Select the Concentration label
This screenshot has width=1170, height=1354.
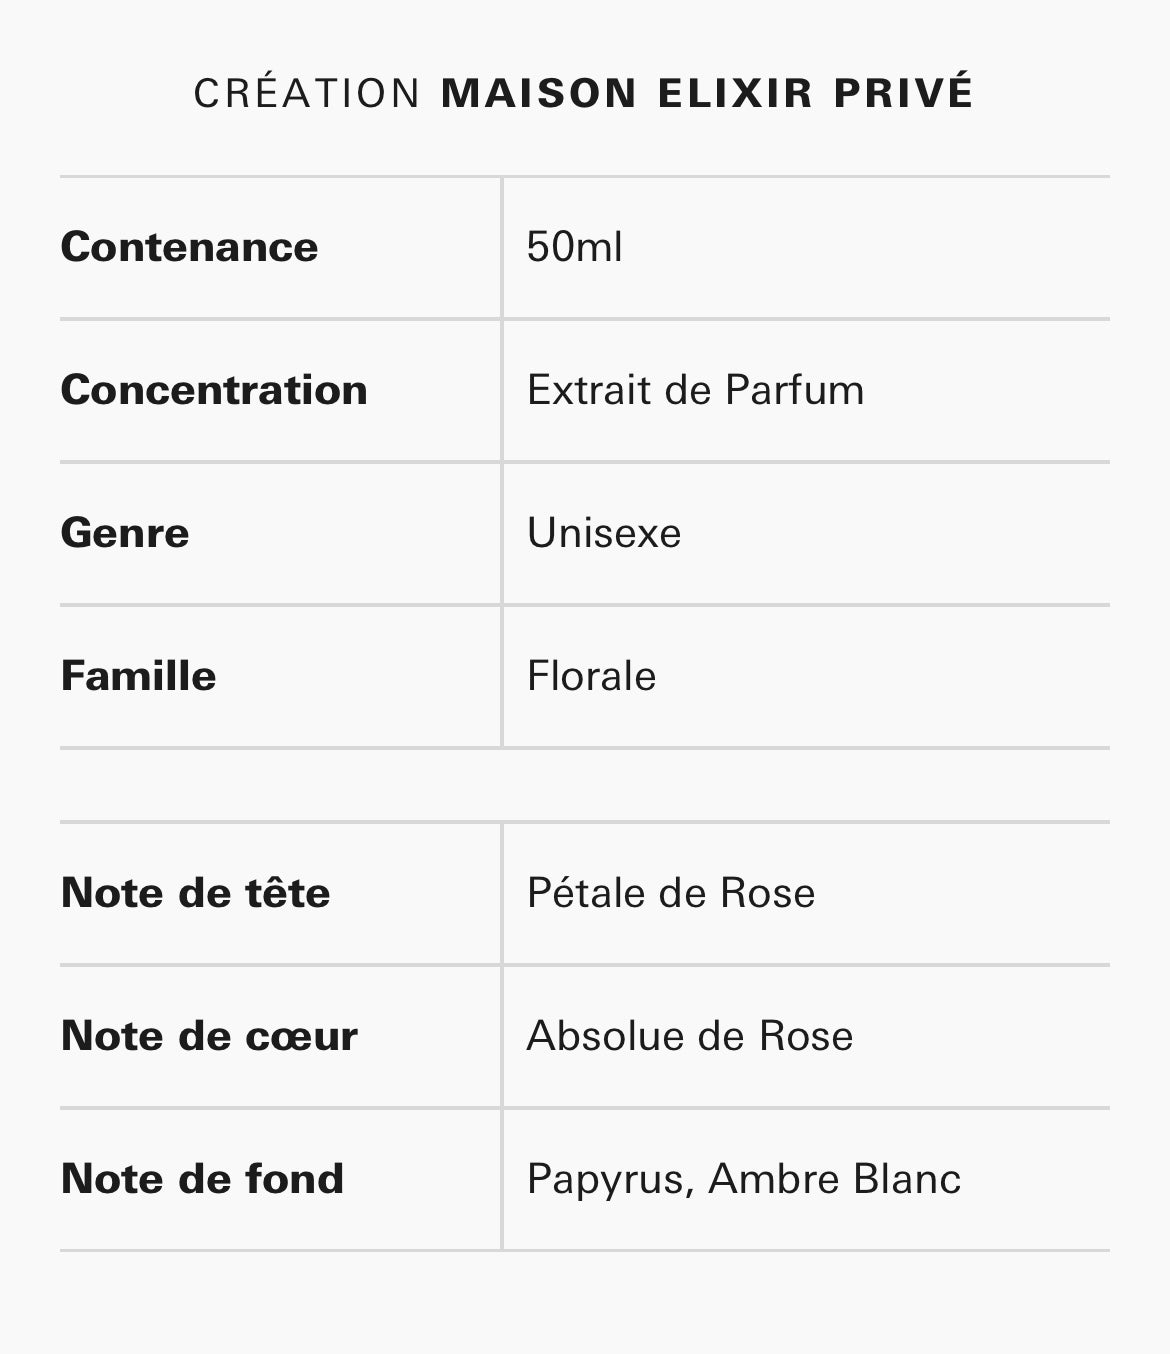click(214, 390)
